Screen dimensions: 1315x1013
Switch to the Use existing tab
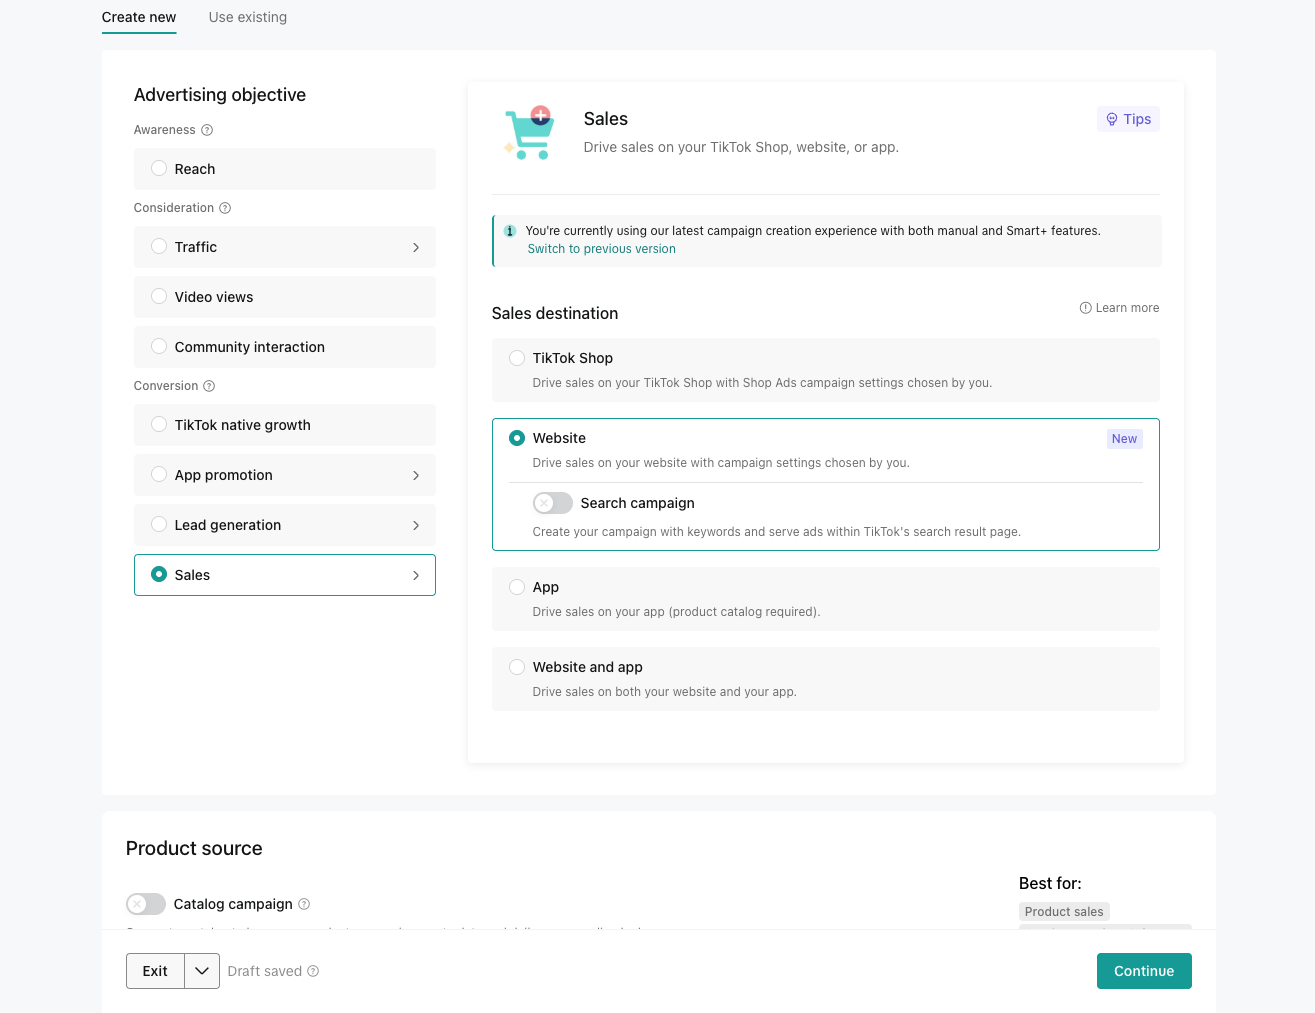(x=248, y=17)
